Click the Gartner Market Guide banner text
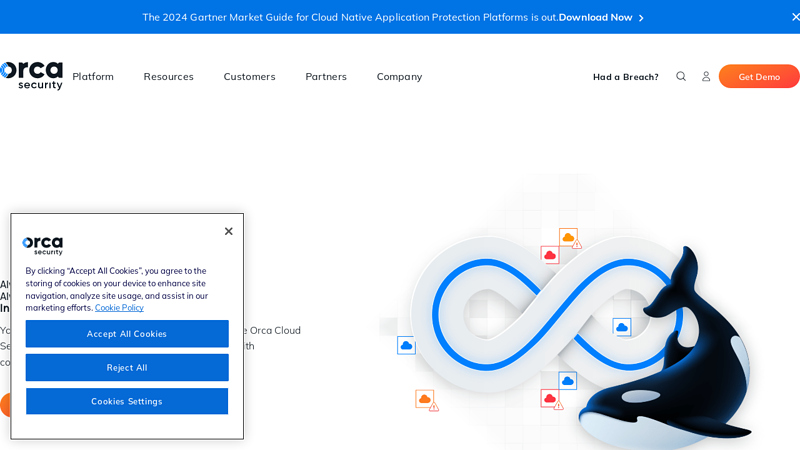The height and width of the screenshot is (450, 800). click(x=350, y=17)
